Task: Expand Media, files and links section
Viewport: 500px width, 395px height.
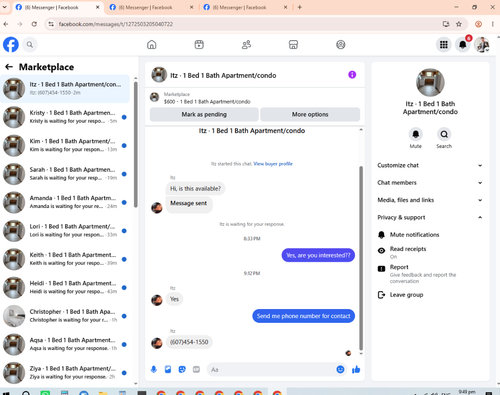Action: [430, 200]
